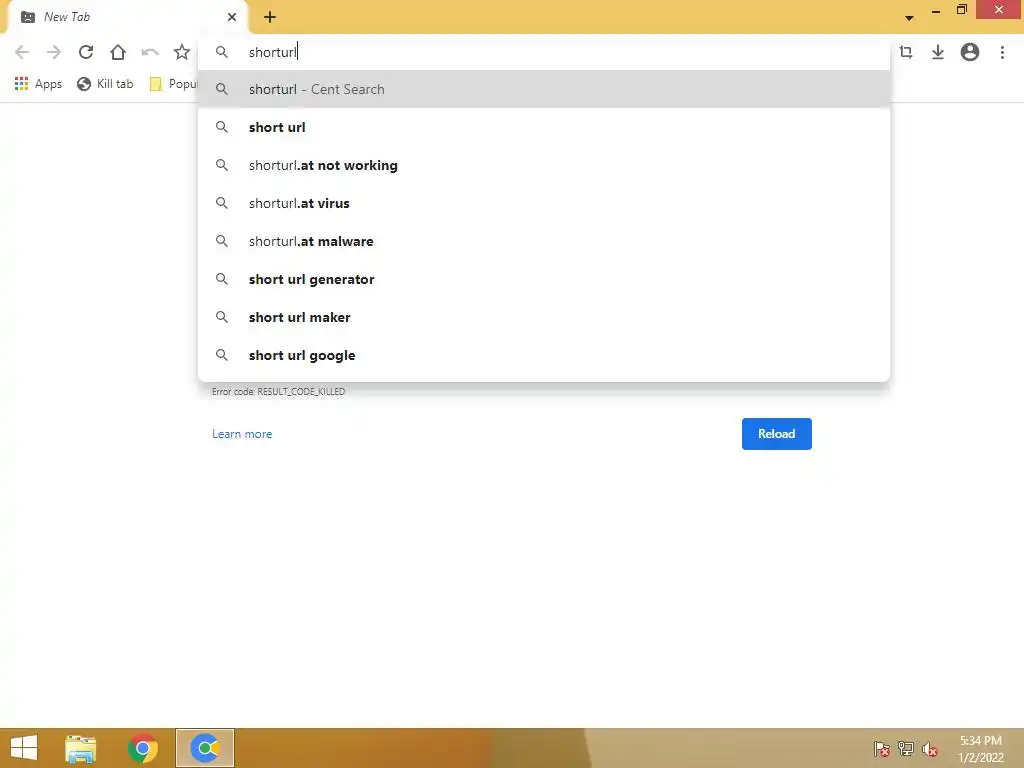The height and width of the screenshot is (768, 1024).
Task: Select 'shorturl - Cent Search' suggestion
Action: [x=543, y=89]
